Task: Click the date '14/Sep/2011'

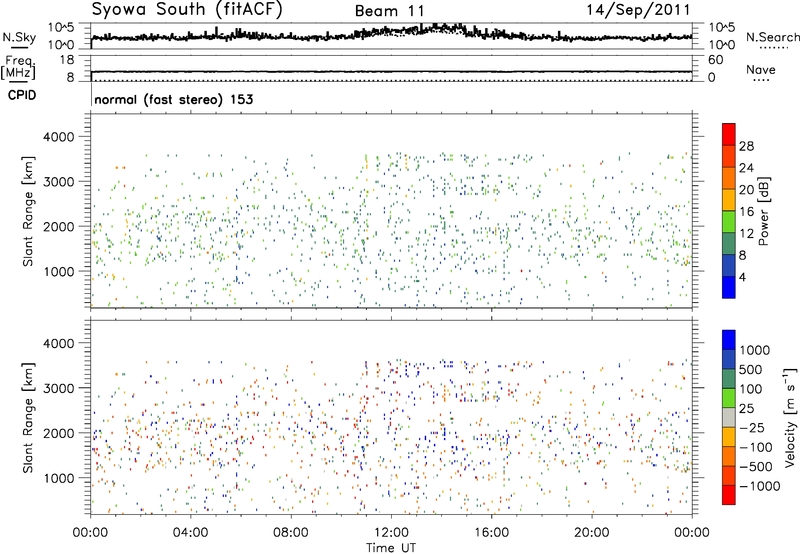Action: (638, 10)
